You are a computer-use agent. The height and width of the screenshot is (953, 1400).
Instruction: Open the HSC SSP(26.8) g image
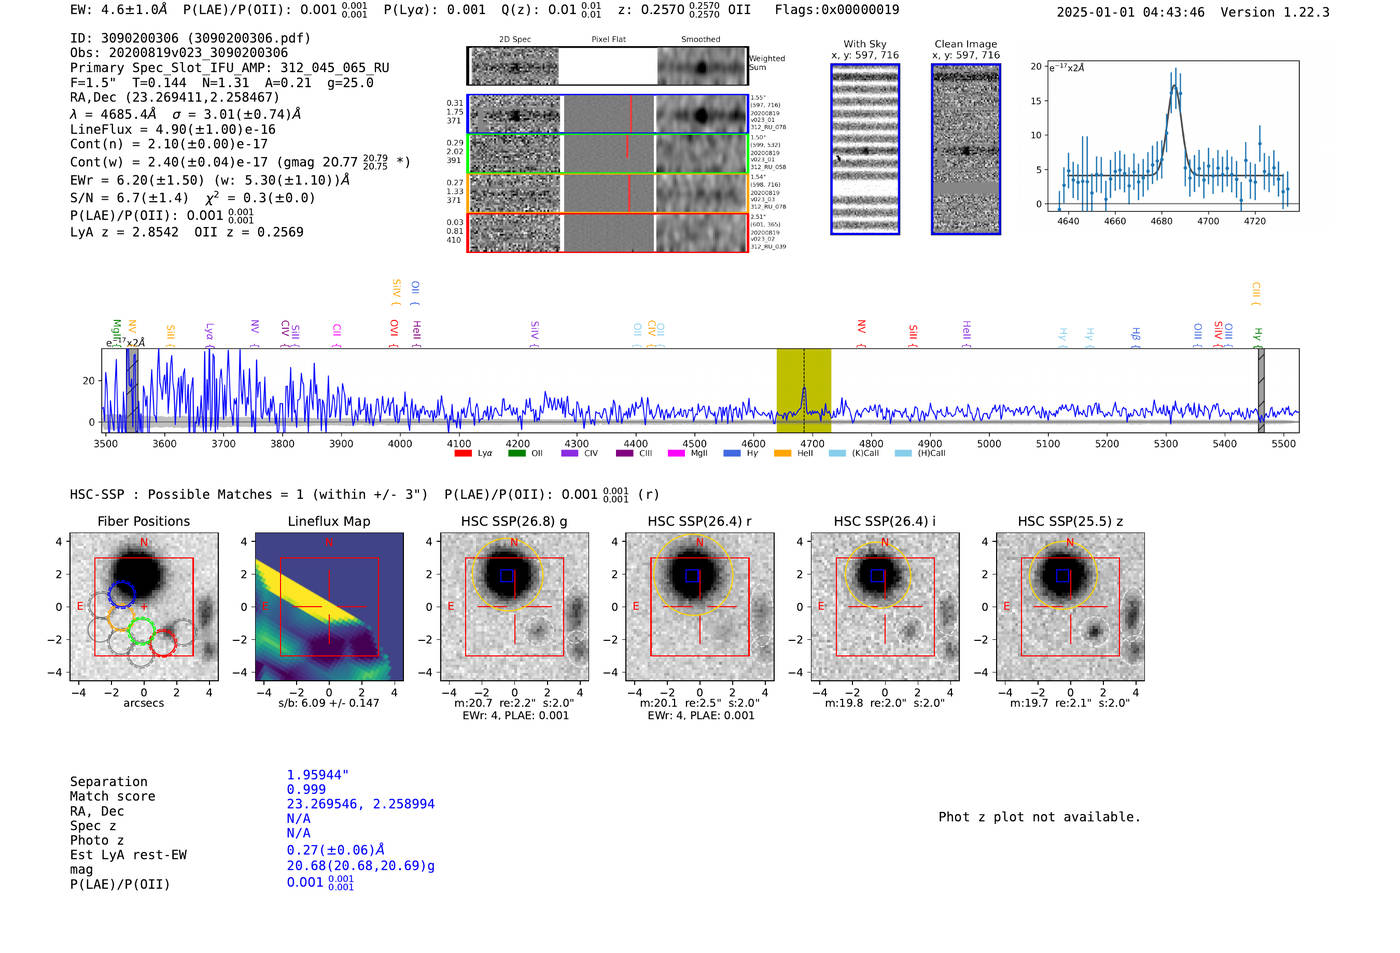tap(515, 607)
